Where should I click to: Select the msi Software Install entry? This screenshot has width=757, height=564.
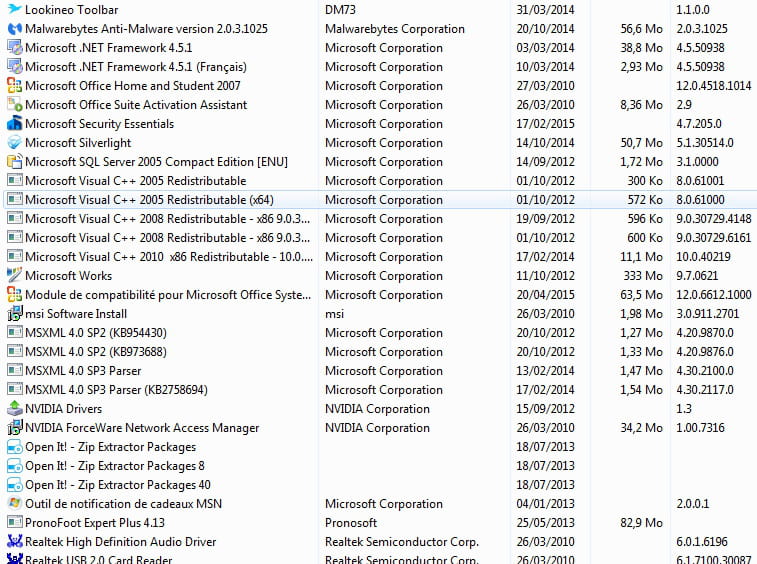point(77,314)
